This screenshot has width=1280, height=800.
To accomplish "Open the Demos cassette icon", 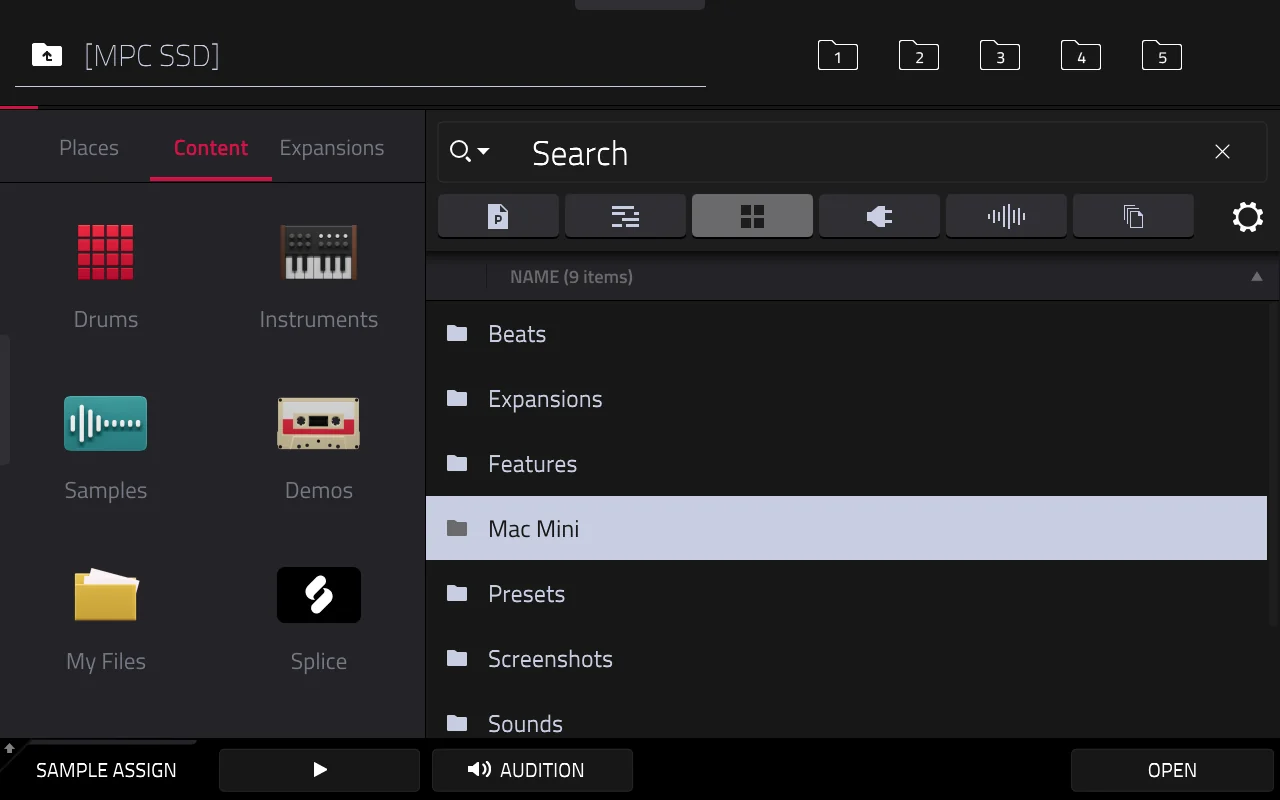I will tap(319, 423).
